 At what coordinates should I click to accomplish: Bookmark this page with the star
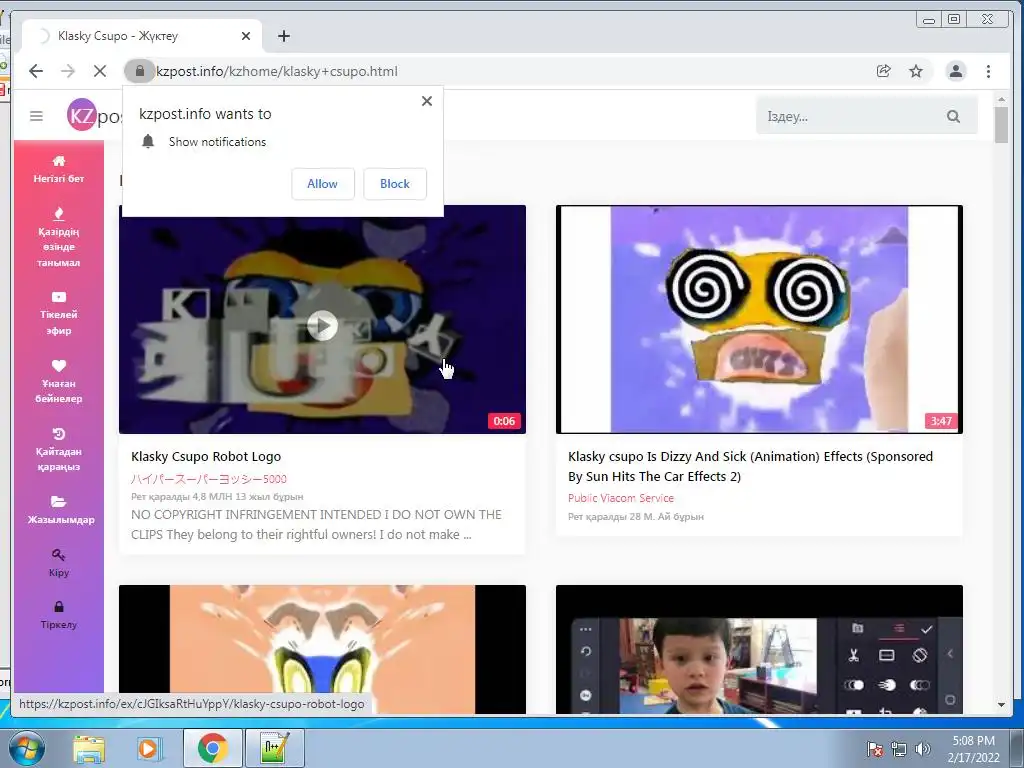coord(916,71)
